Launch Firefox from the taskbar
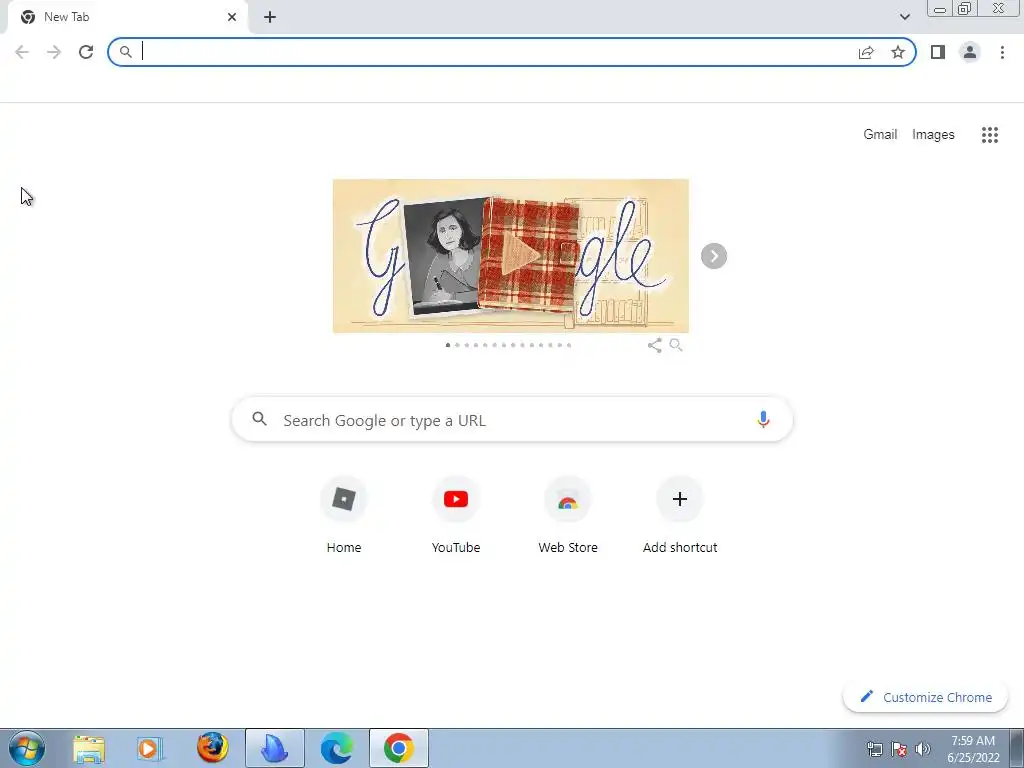The height and width of the screenshot is (768, 1024). click(212, 748)
